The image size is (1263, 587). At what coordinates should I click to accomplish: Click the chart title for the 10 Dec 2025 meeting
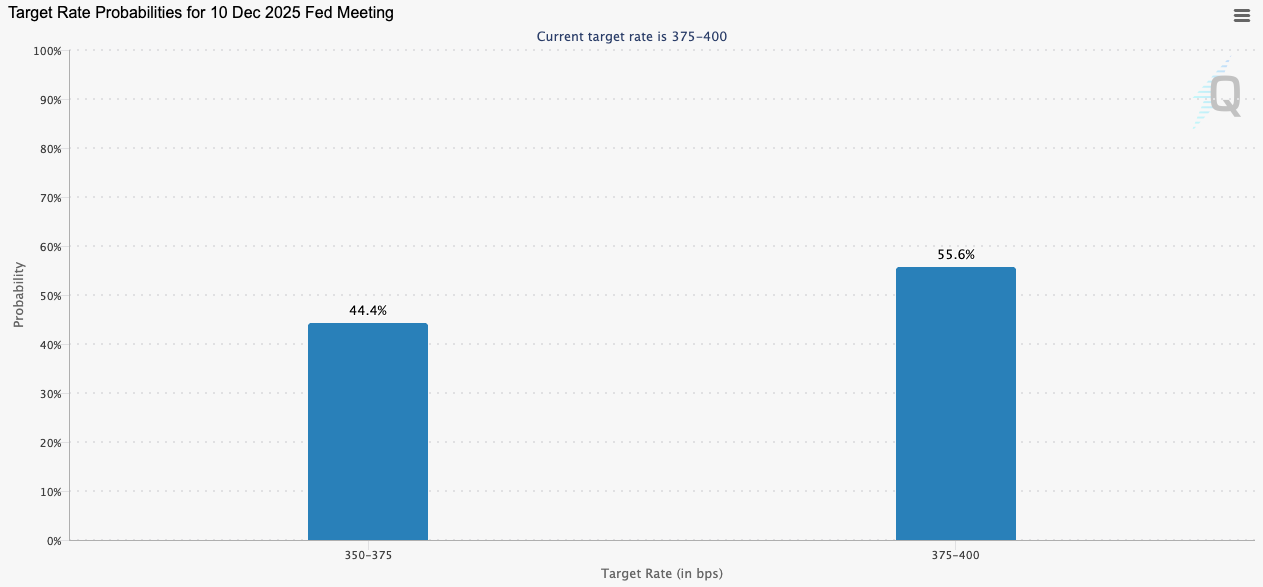[201, 13]
